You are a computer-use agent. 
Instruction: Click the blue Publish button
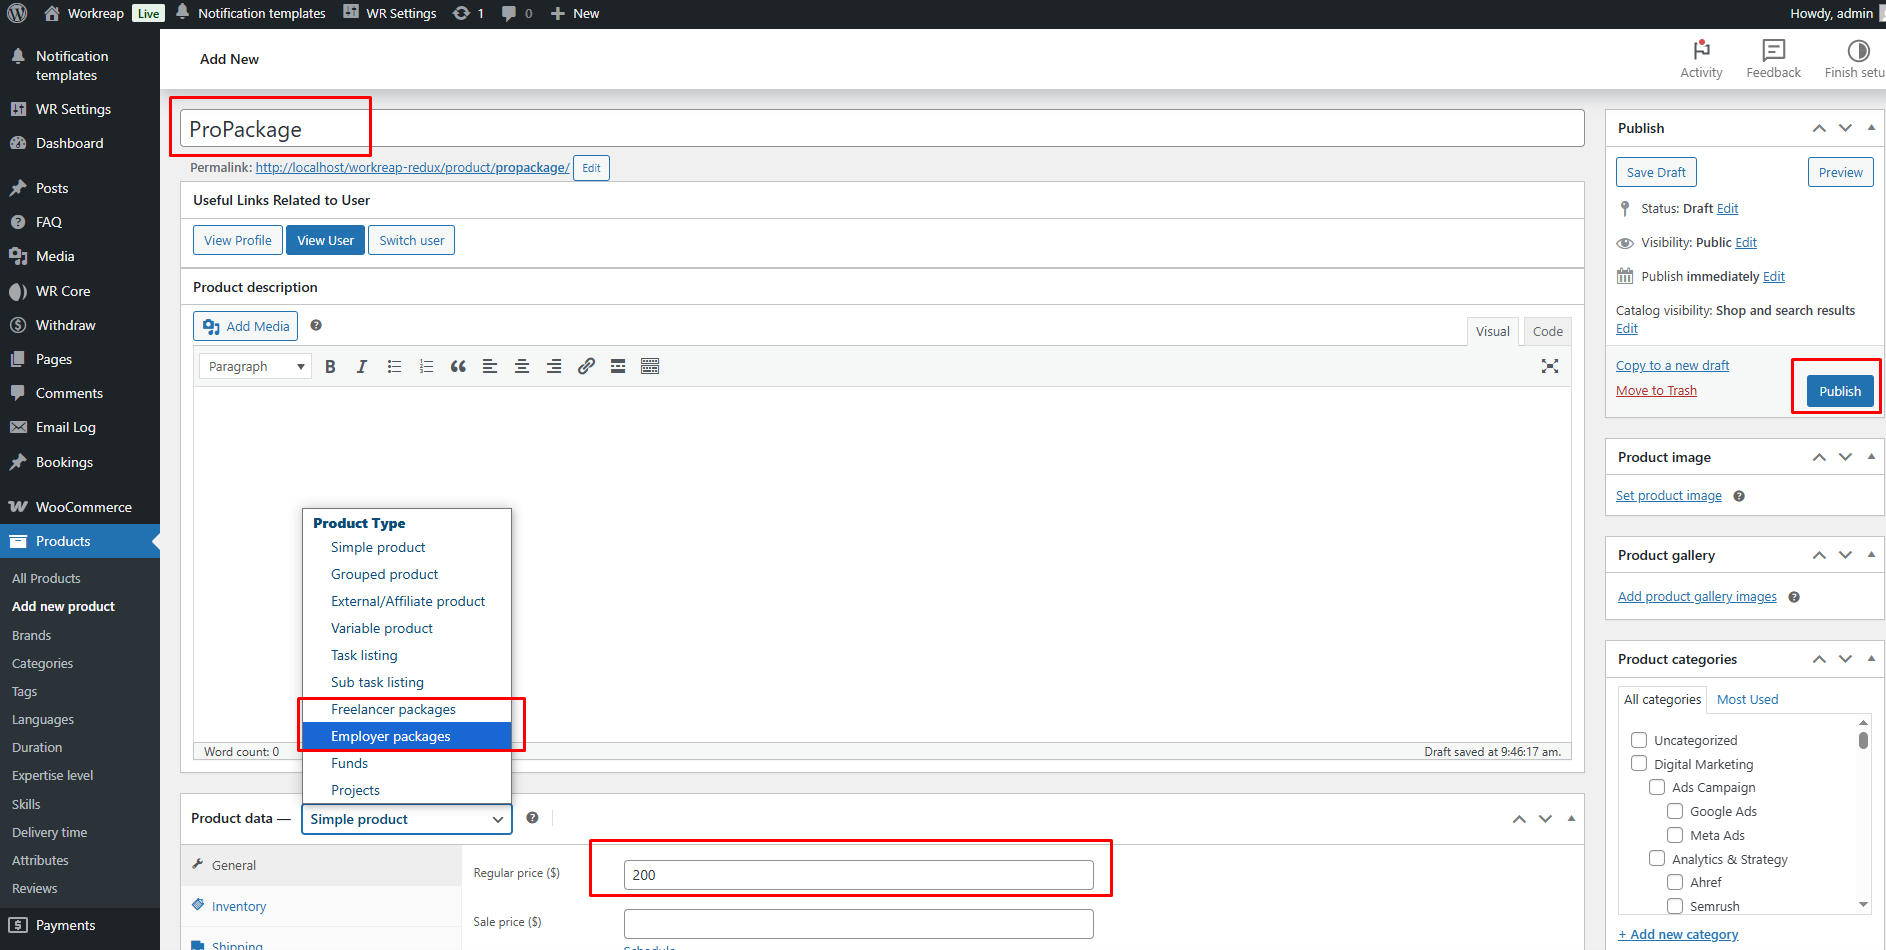[x=1839, y=391]
